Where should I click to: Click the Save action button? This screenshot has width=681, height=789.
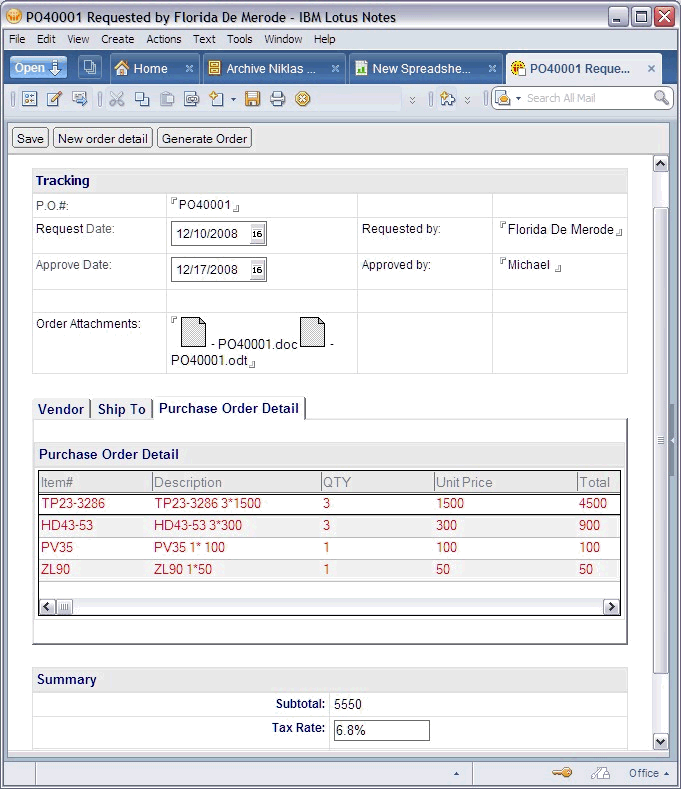pyautogui.click(x=30, y=138)
